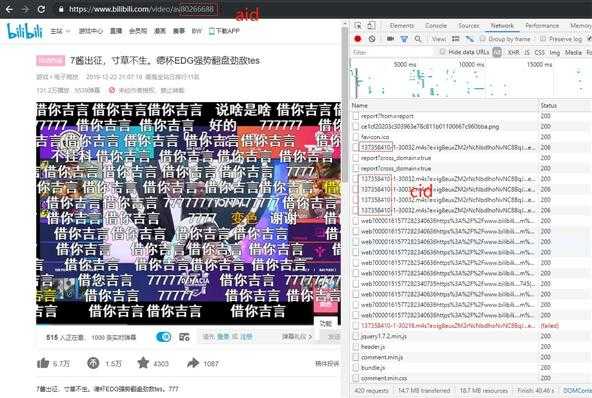
Task: Toggle the DevTools device toolbar icon
Action: point(371,26)
